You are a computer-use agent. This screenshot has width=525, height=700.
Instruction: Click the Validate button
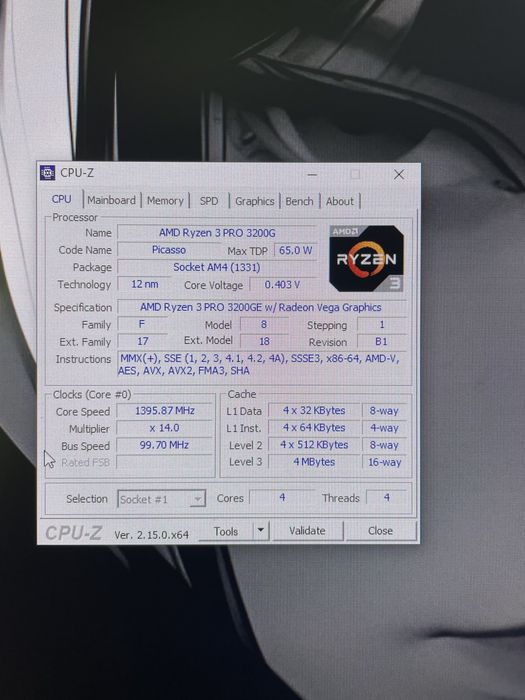307,531
